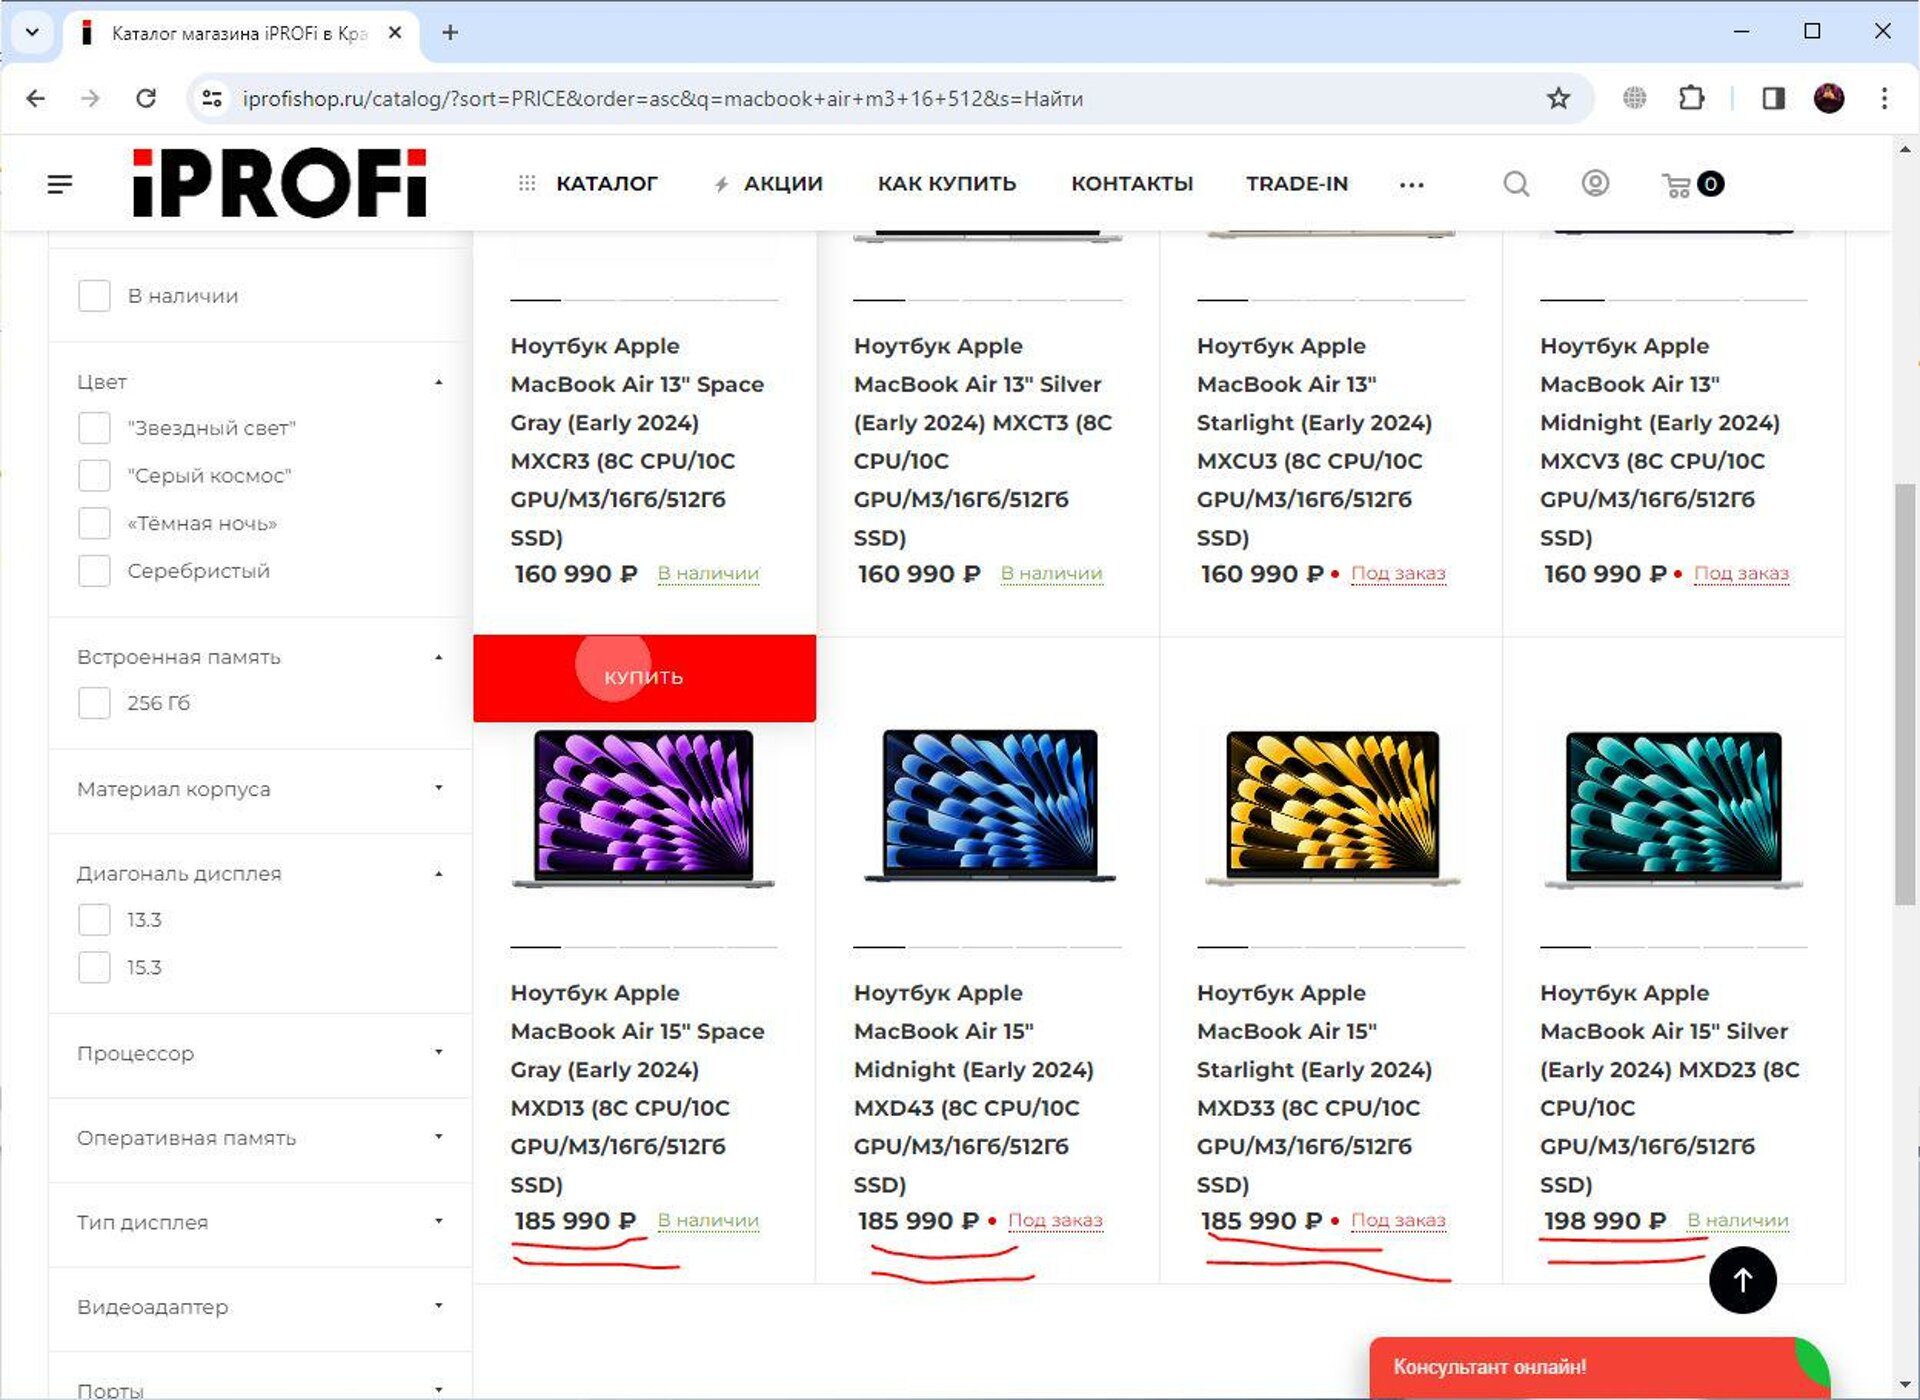The height and width of the screenshot is (1400, 1920).
Task: Click the page vertical scrollbar thumb
Action: pyautogui.click(x=1905, y=694)
